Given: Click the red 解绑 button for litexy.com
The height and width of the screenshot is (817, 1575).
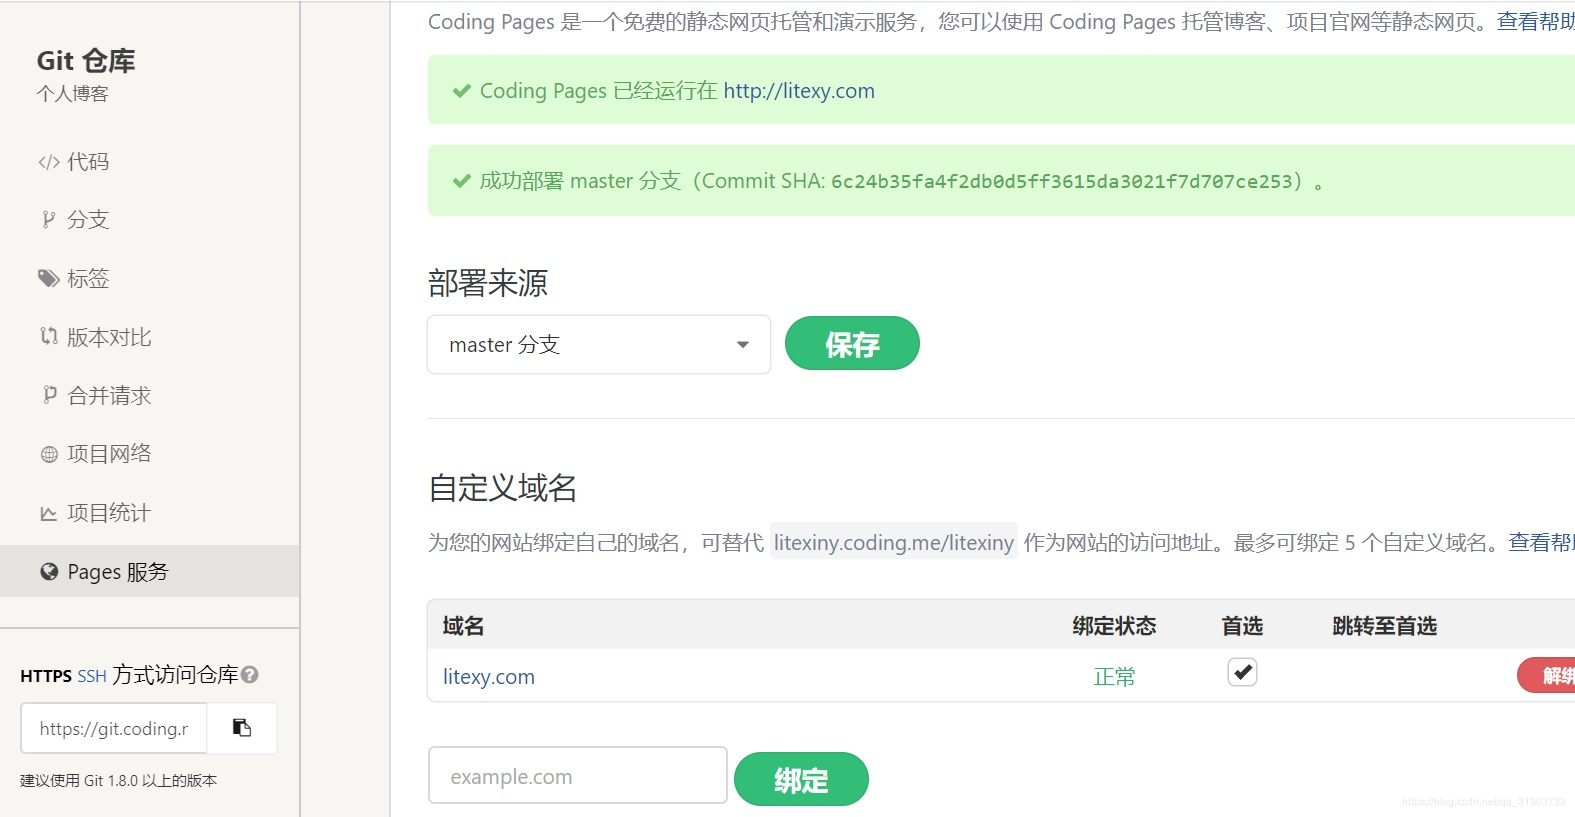Looking at the screenshot, I should 1547,675.
